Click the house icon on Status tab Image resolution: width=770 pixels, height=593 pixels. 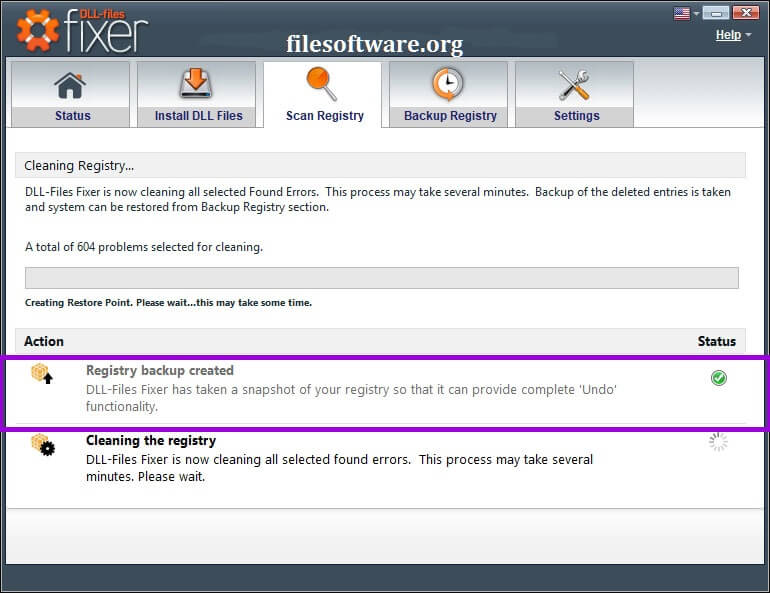(x=70, y=85)
